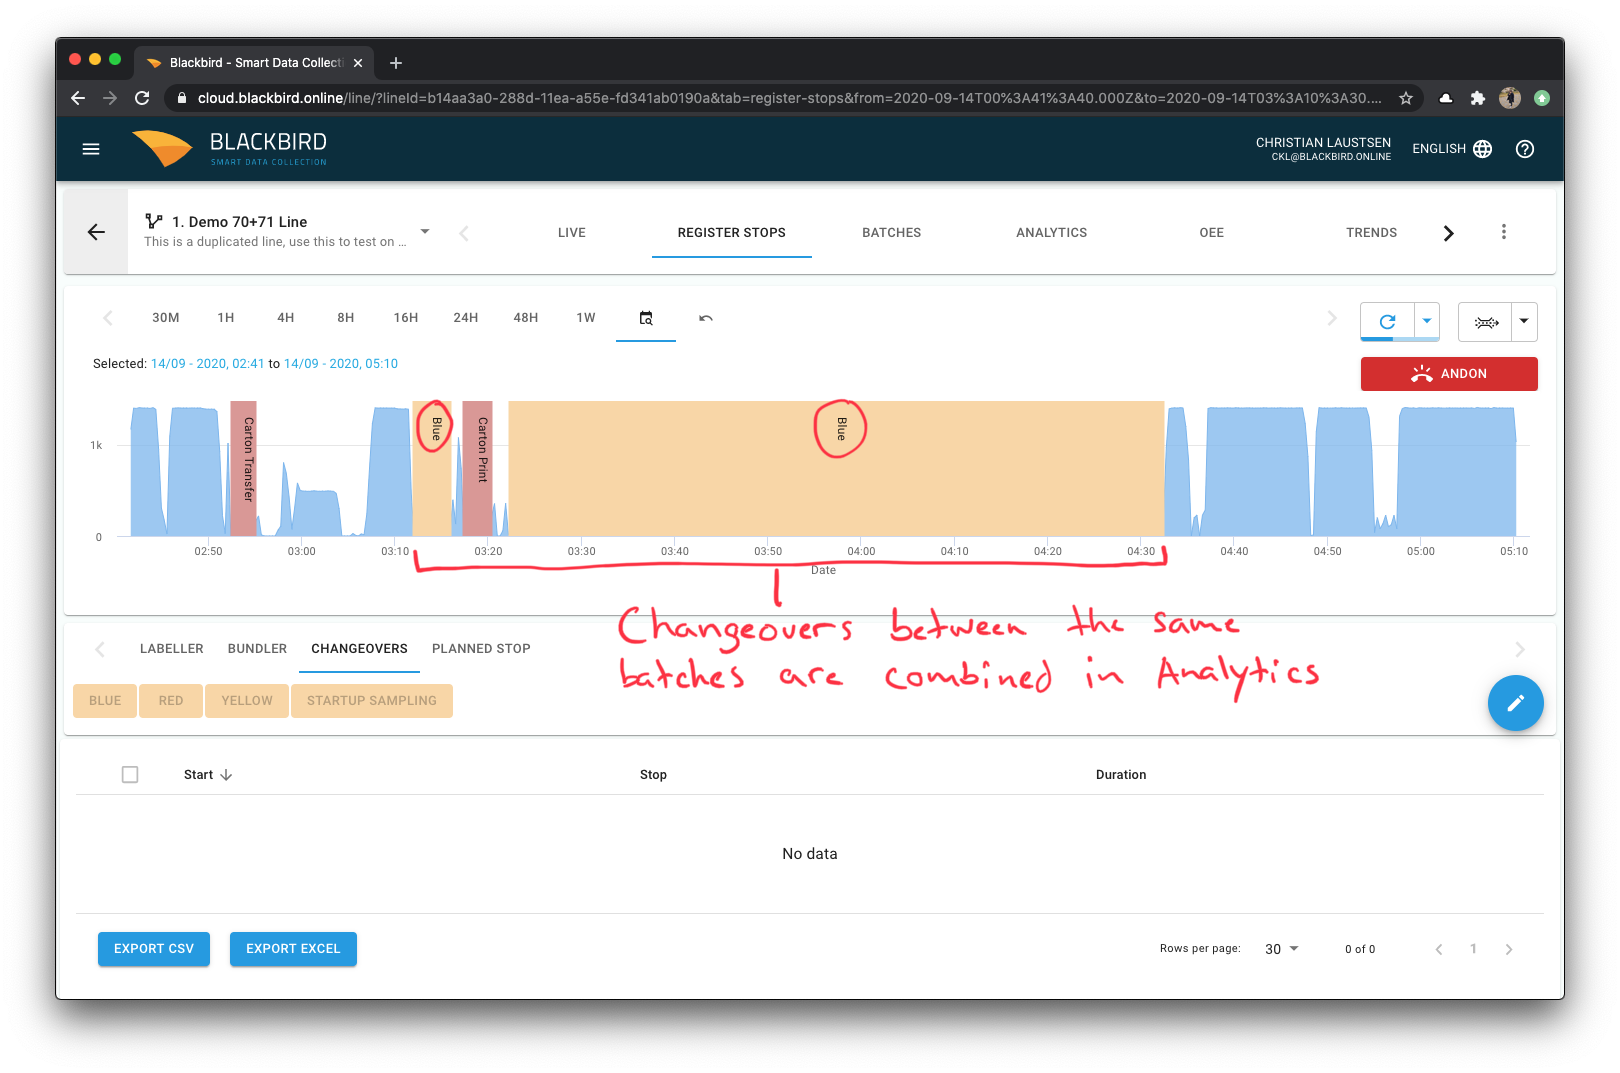Viewport: 1620px width, 1073px height.
Task: Open the language globe selector
Action: (x=1483, y=149)
